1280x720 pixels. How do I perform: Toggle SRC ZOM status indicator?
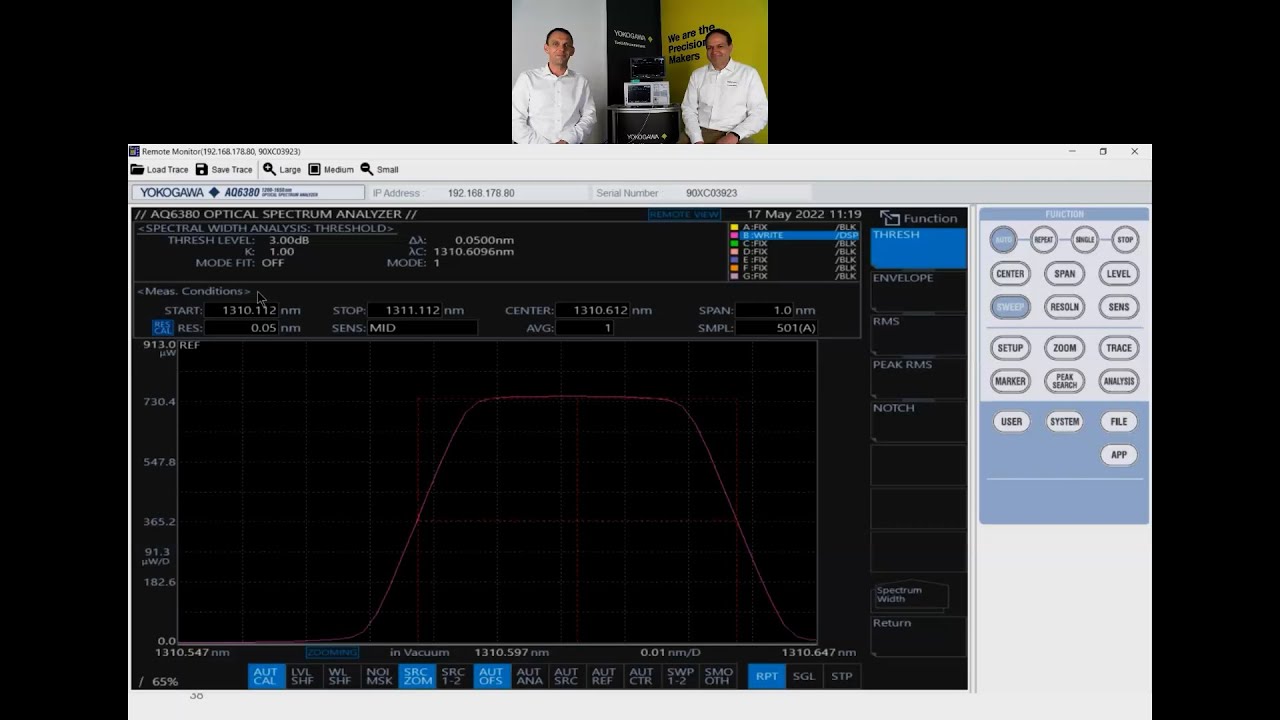(x=416, y=677)
